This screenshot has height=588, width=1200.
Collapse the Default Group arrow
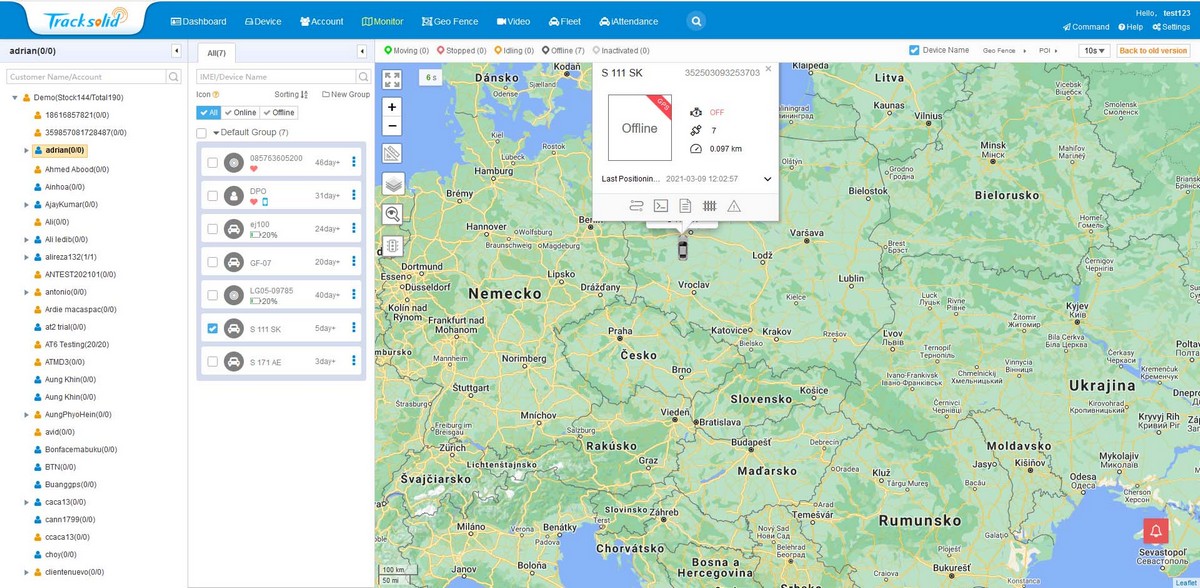216,132
